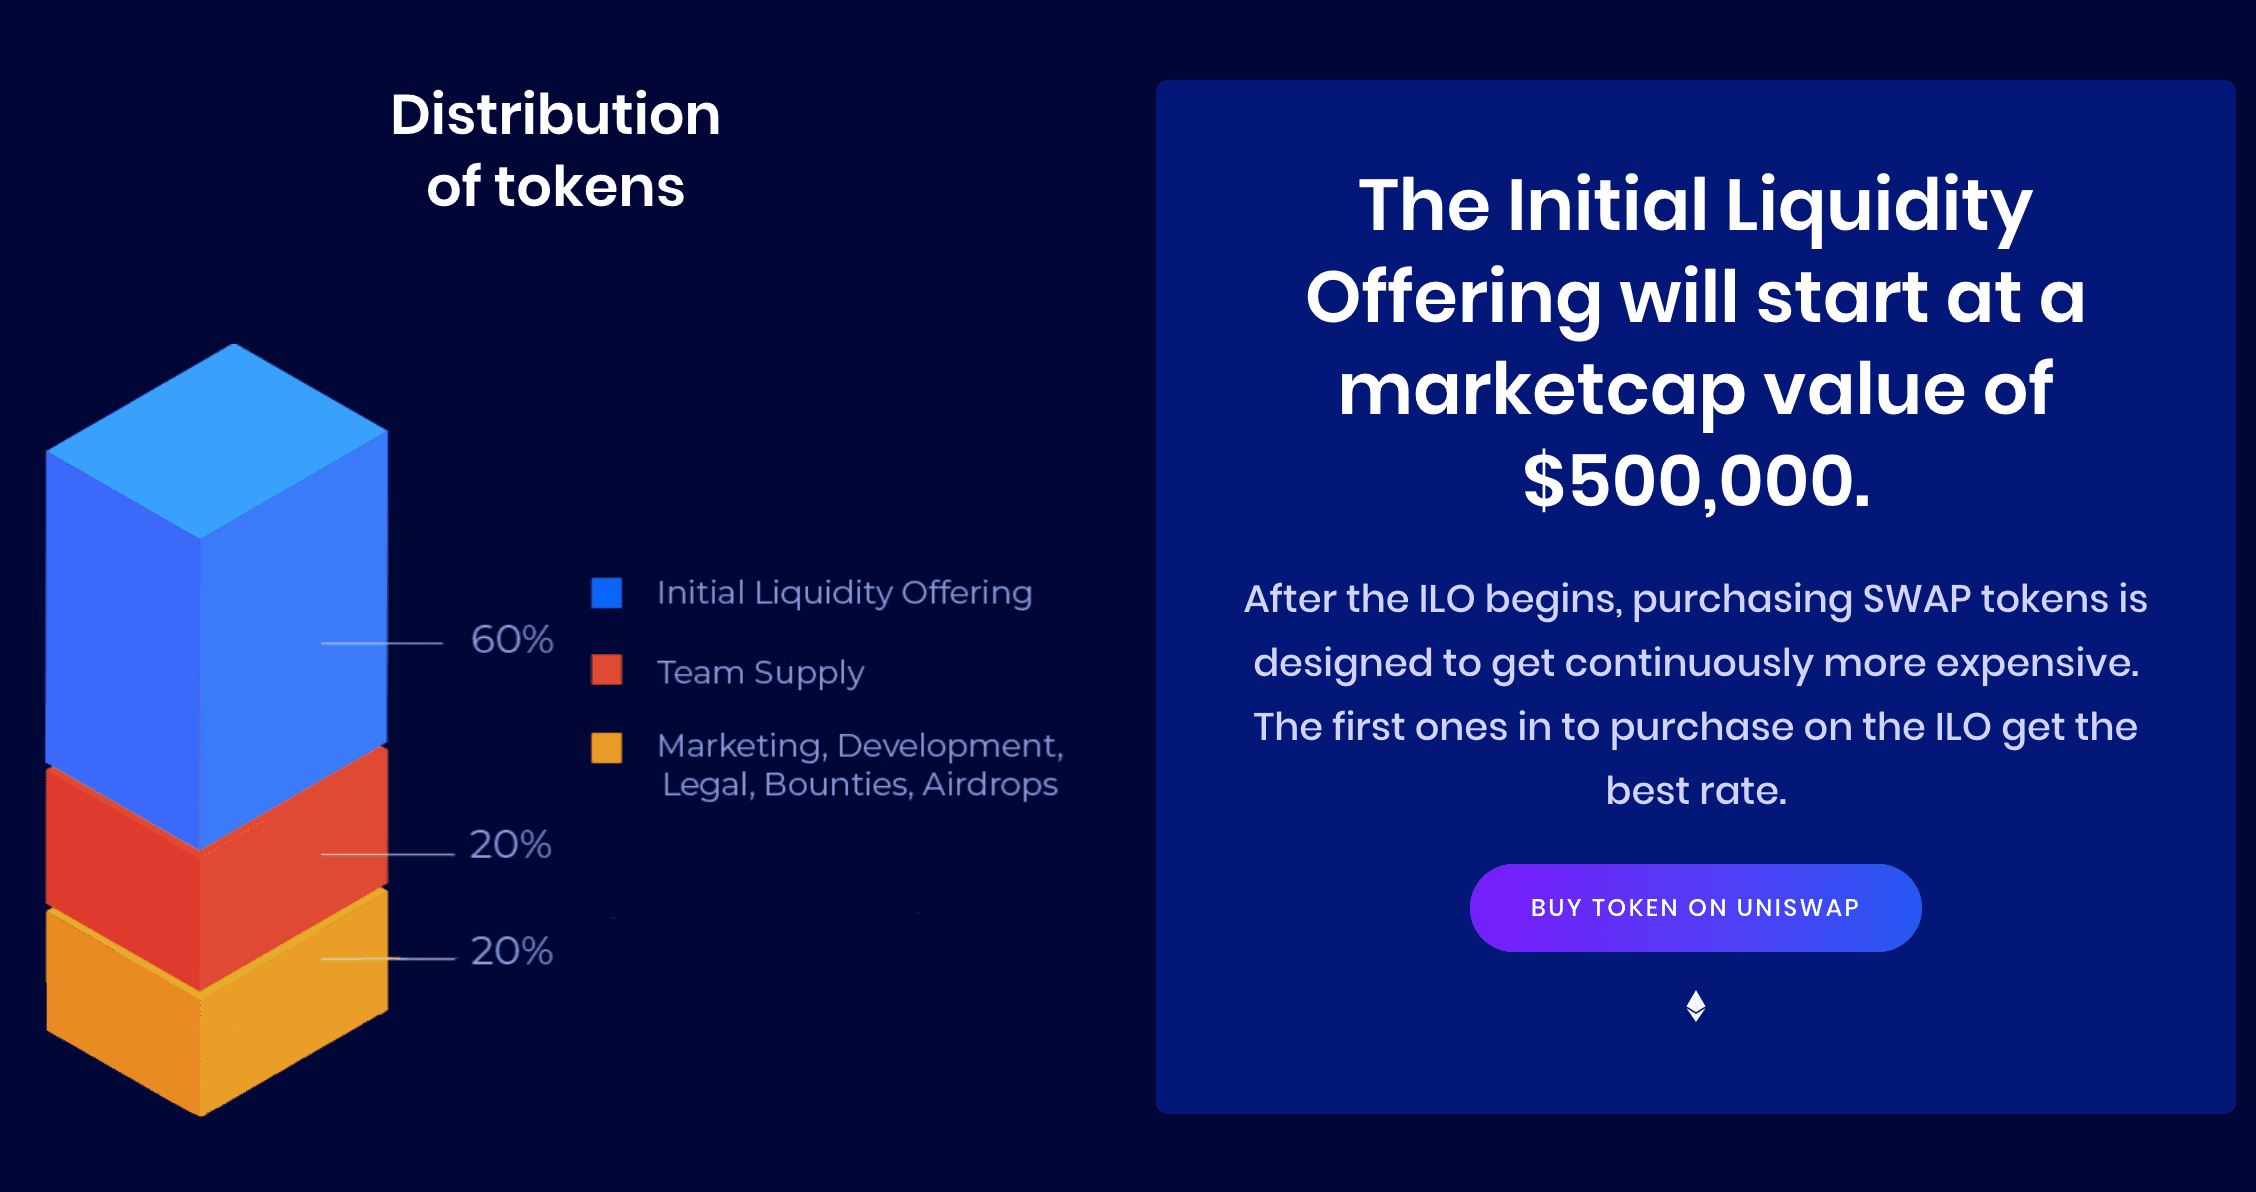Viewport: 2256px width, 1192px height.
Task: Click the 60% label on the chart
Action: point(512,639)
